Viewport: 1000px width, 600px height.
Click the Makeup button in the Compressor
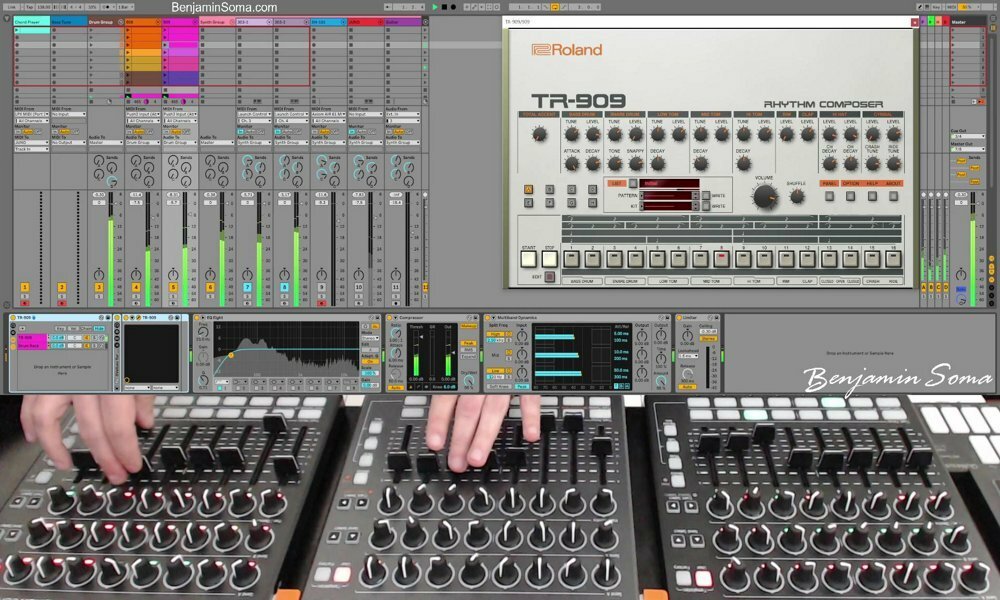468,326
